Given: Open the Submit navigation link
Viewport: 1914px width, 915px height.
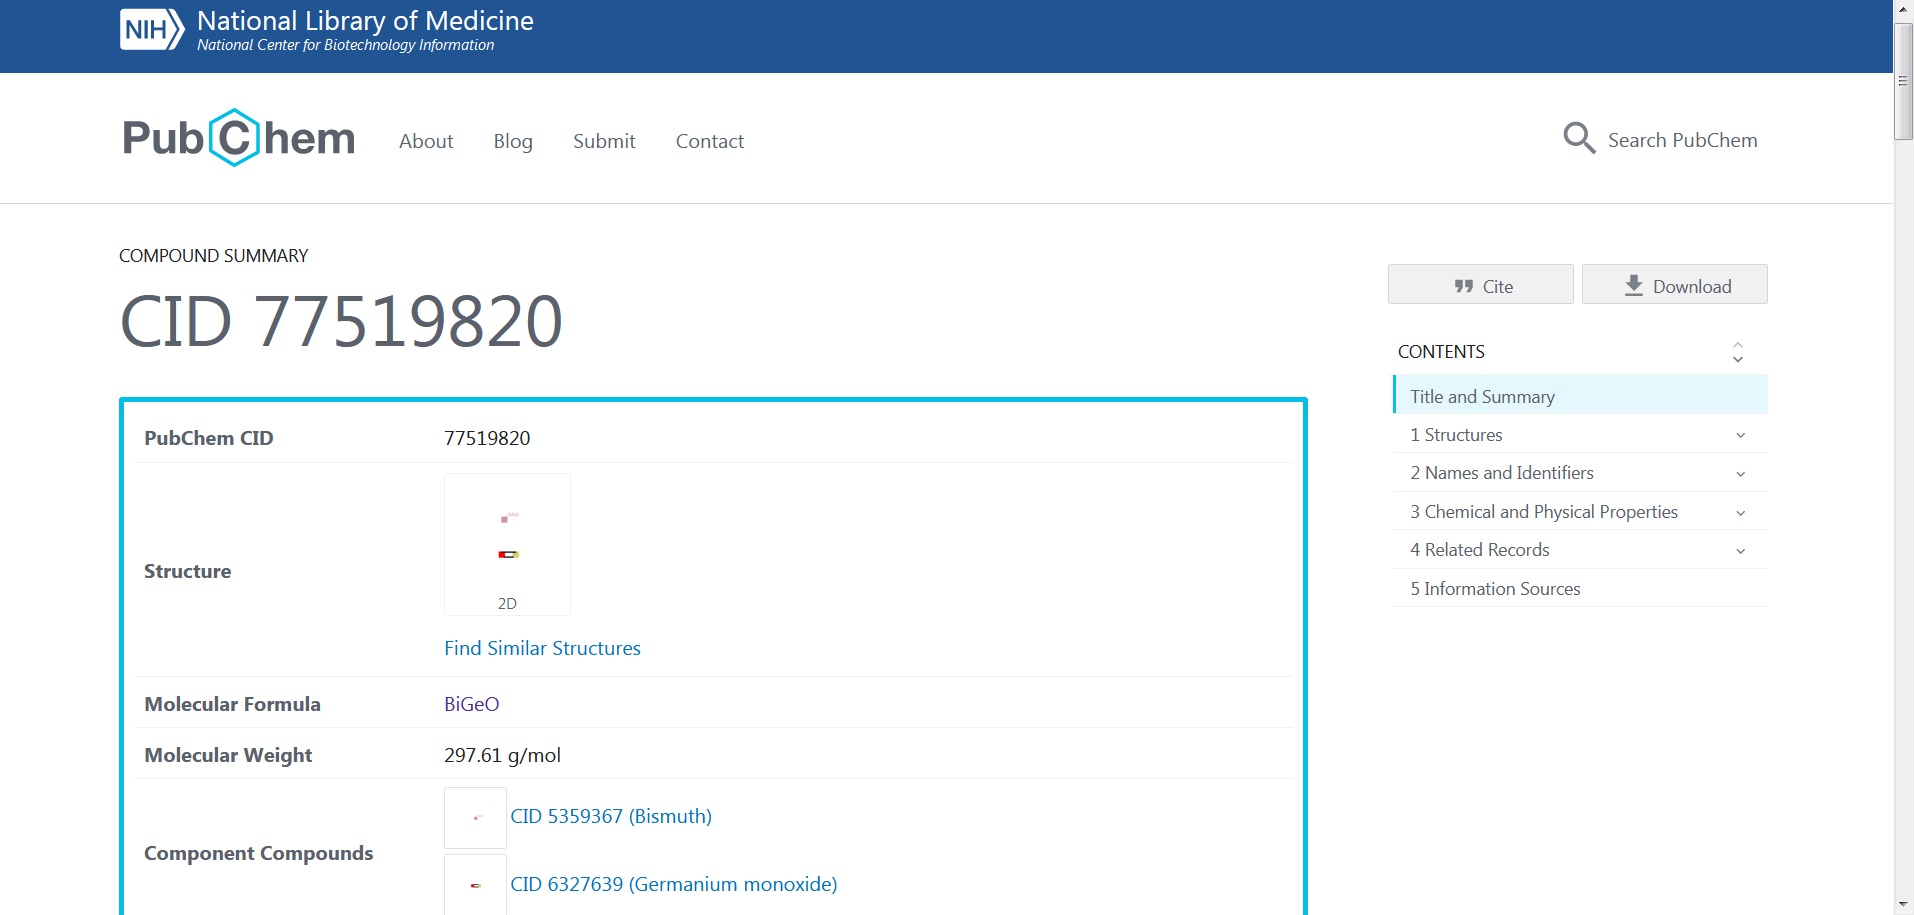Looking at the screenshot, I should pyautogui.click(x=604, y=141).
